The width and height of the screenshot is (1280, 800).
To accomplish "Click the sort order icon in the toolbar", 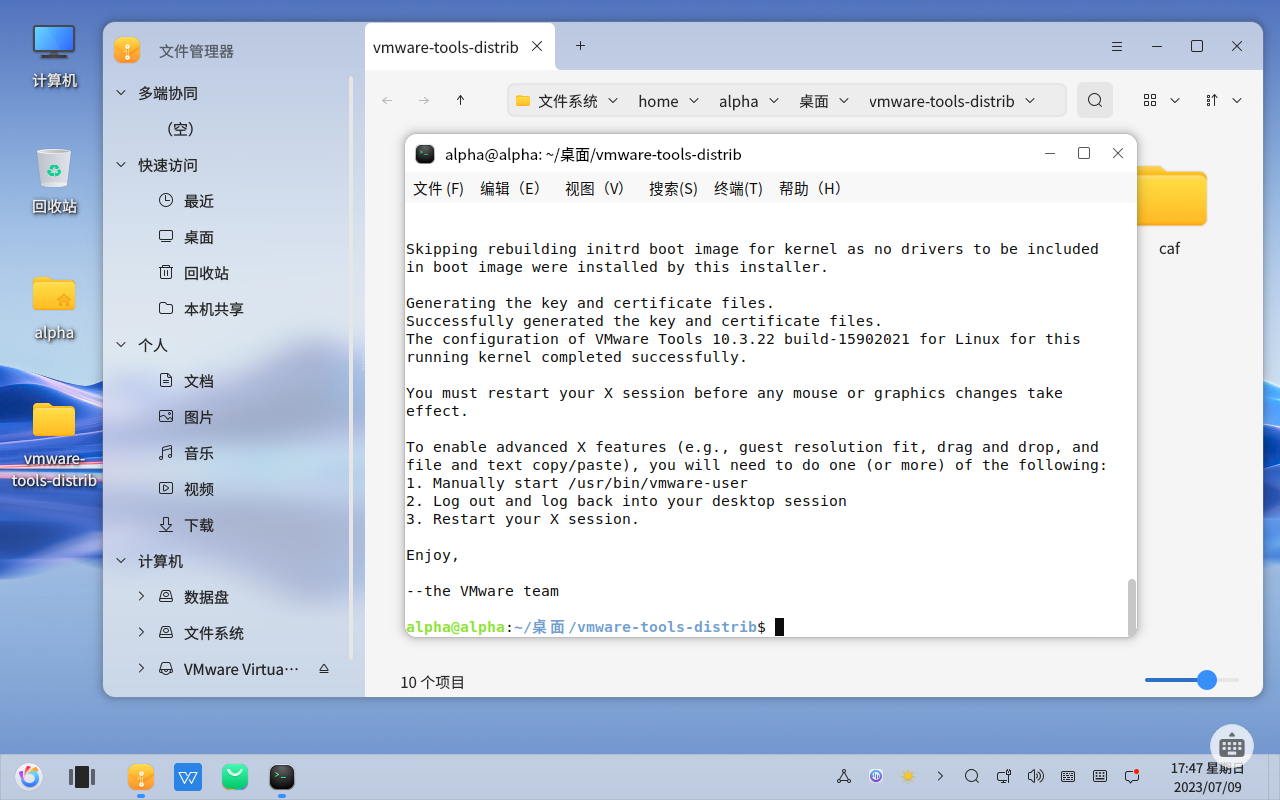I will (1212, 100).
